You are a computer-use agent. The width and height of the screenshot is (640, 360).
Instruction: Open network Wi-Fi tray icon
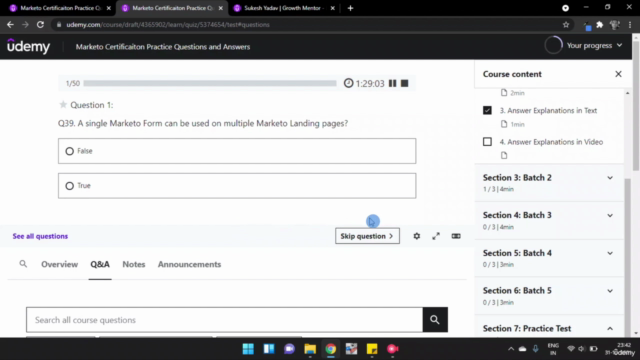(x=571, y=349)
